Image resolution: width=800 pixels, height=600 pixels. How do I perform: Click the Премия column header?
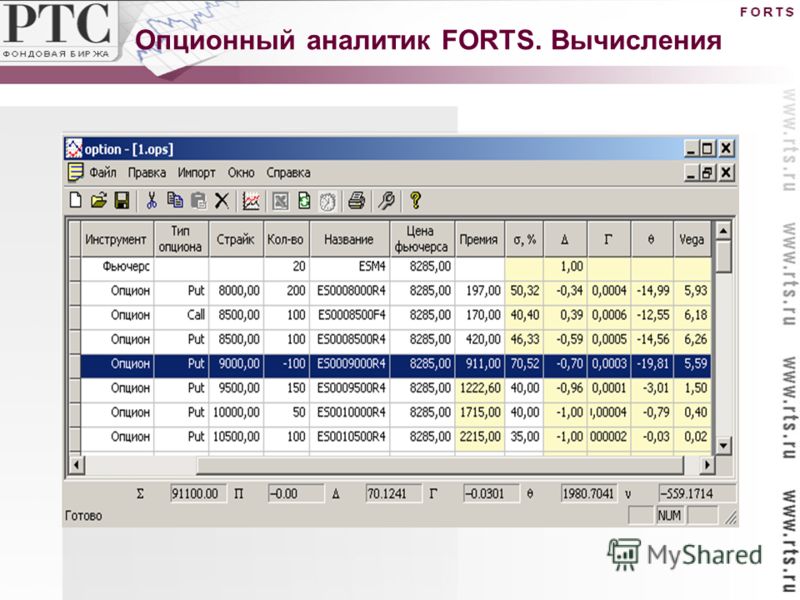[479, 239]
